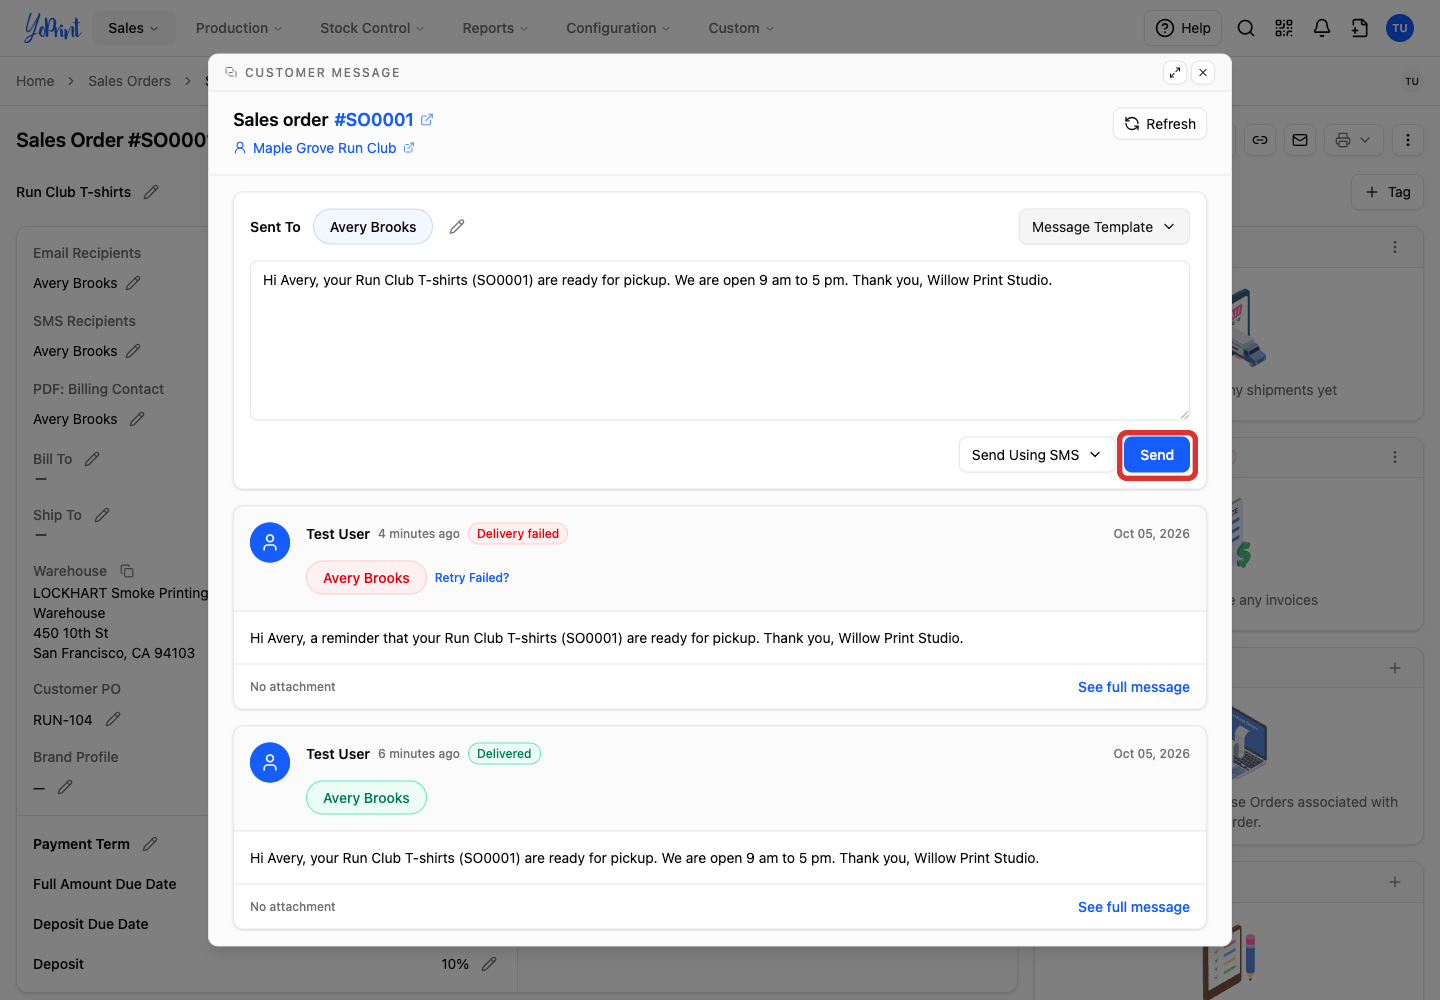Image resolution: width=1440 pixels, height=1000 pixels.
Task: Expand the customer message dialog to fullscreen
Action: point(1175,72)
